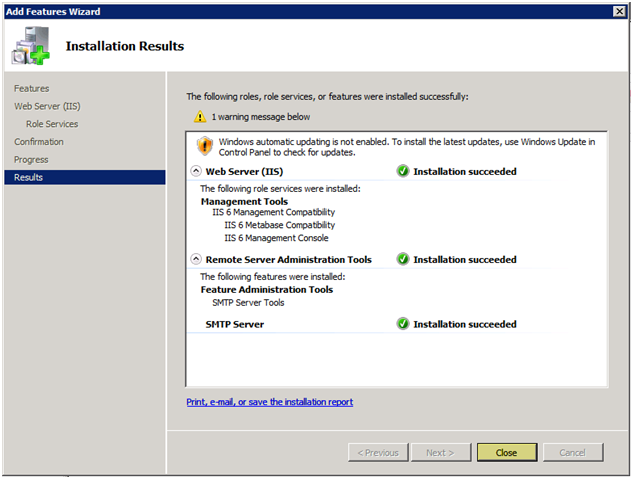Select the Features step in sidebar
The height and width of the screenshot is (479, 633).
coord(31,88)
